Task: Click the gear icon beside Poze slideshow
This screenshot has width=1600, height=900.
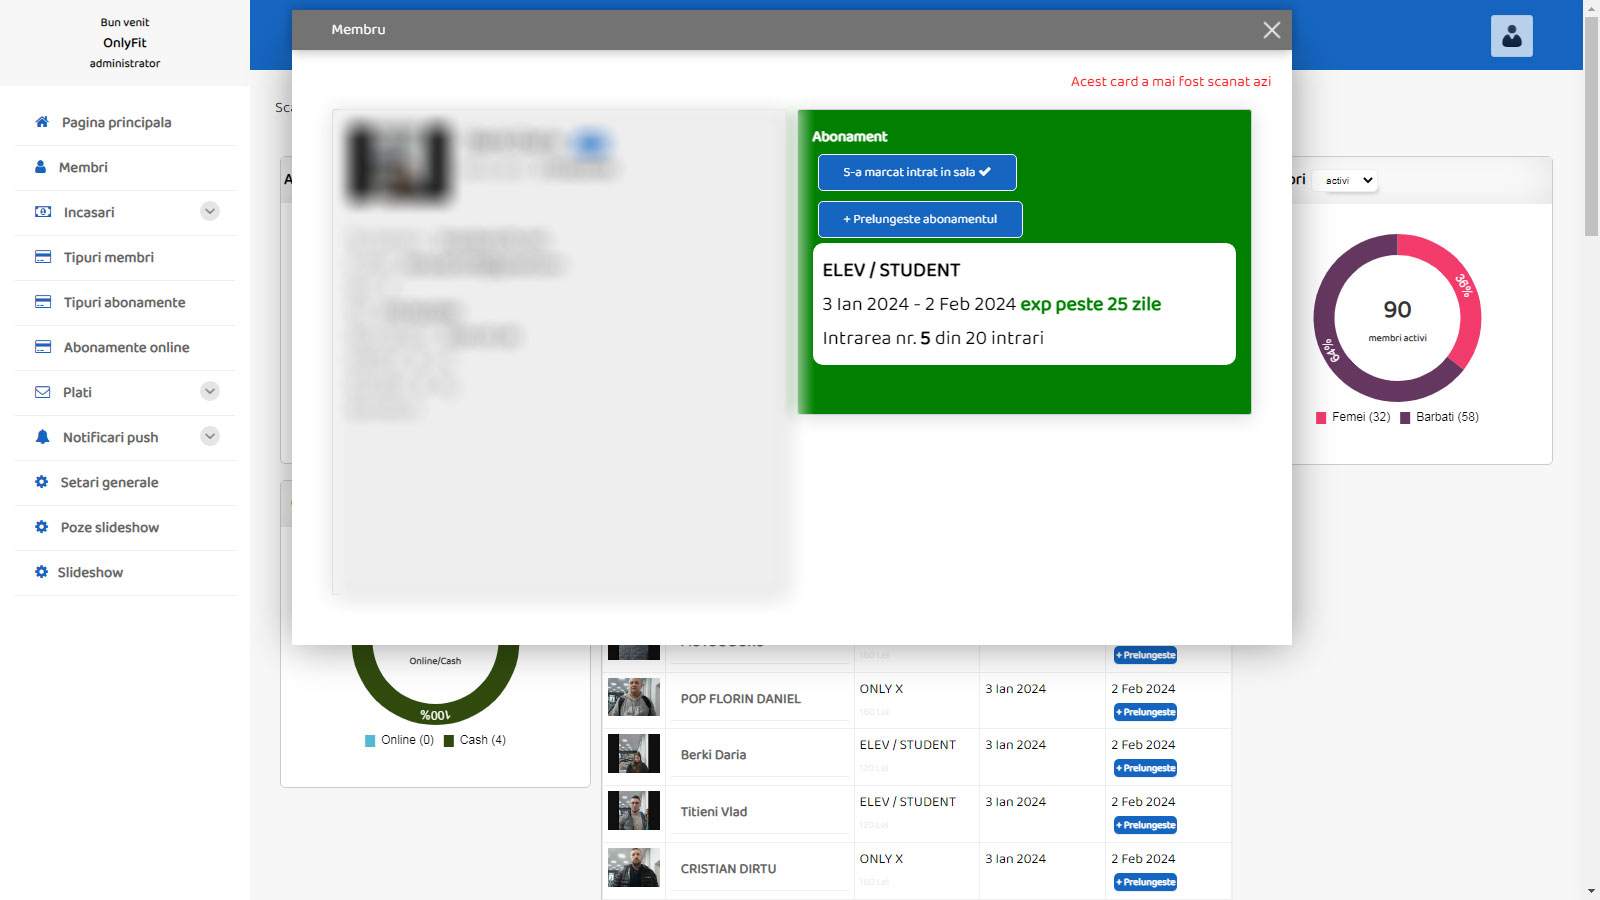Action: pyautogui.click(x=41, y=527)
